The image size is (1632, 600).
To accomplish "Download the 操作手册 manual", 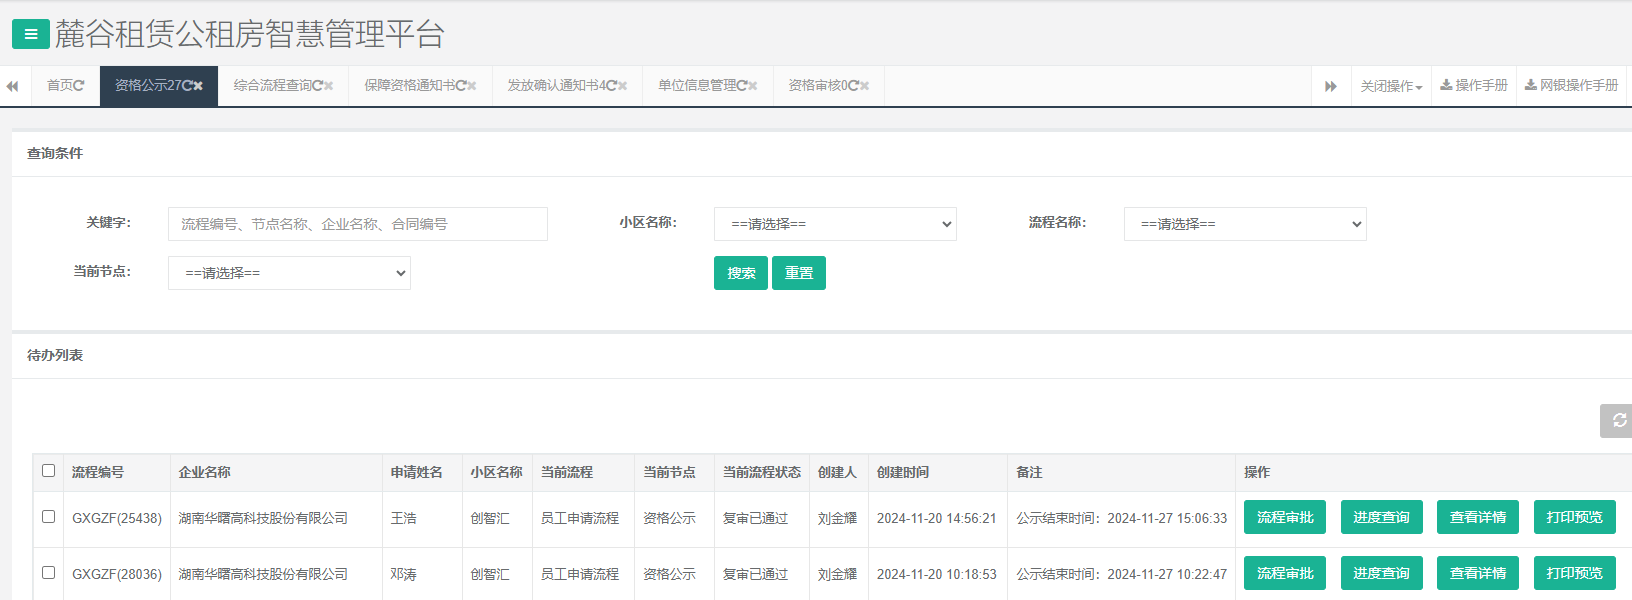I will click(x=1473, y=86).
